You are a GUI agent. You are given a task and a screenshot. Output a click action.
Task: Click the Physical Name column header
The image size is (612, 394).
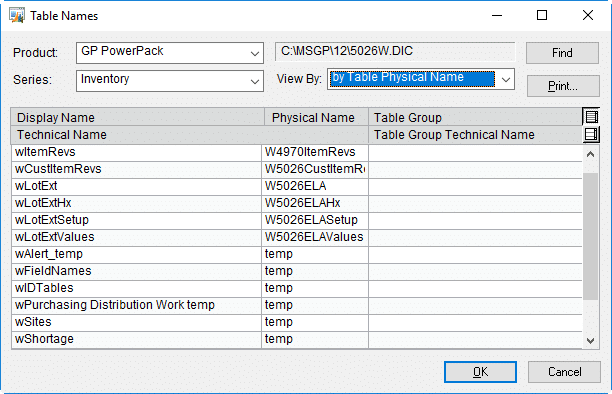317,117
